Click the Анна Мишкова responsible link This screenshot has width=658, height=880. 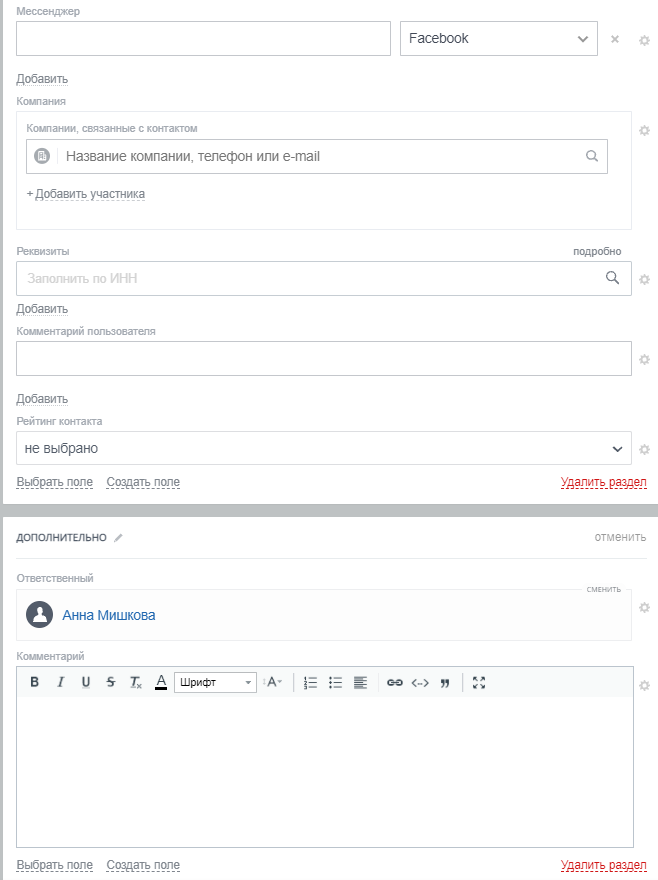coord(109,615)
